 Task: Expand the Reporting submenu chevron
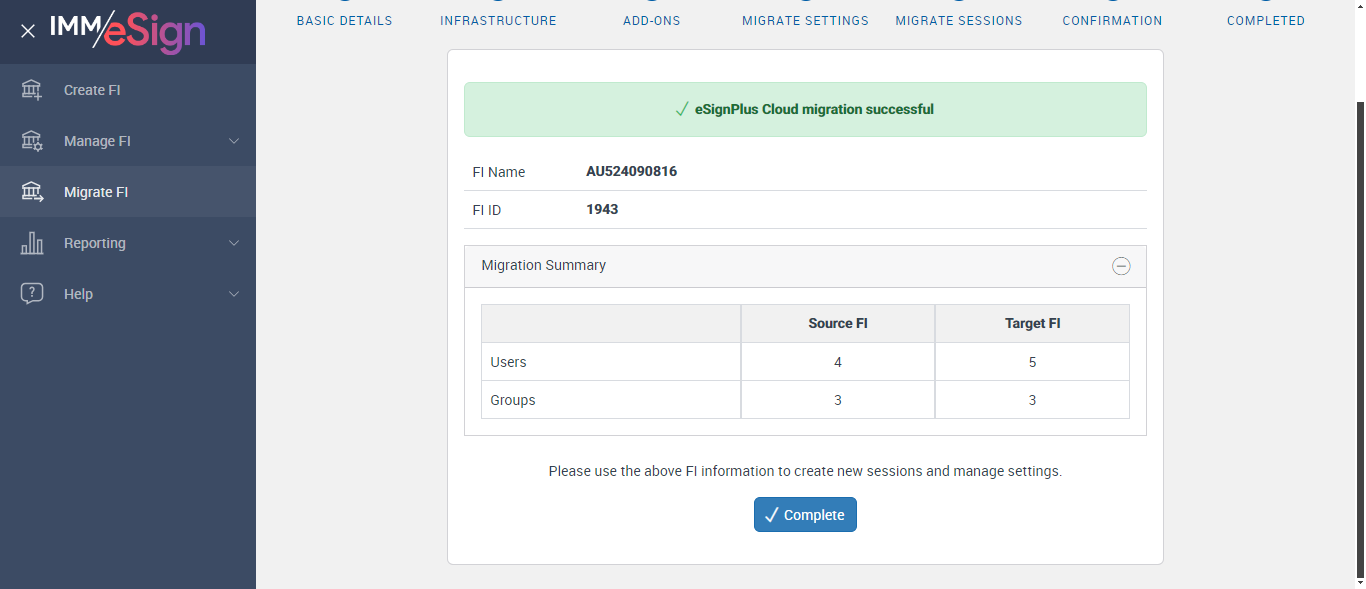point(234,243)
